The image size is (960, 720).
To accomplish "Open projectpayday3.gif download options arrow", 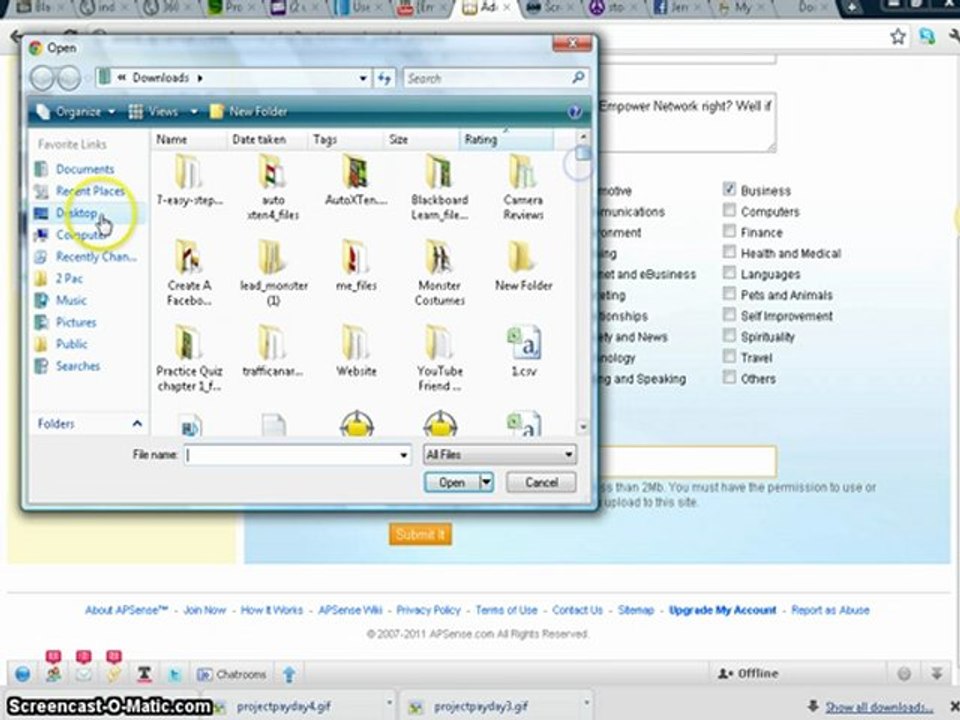I will (x=586, y=703).
